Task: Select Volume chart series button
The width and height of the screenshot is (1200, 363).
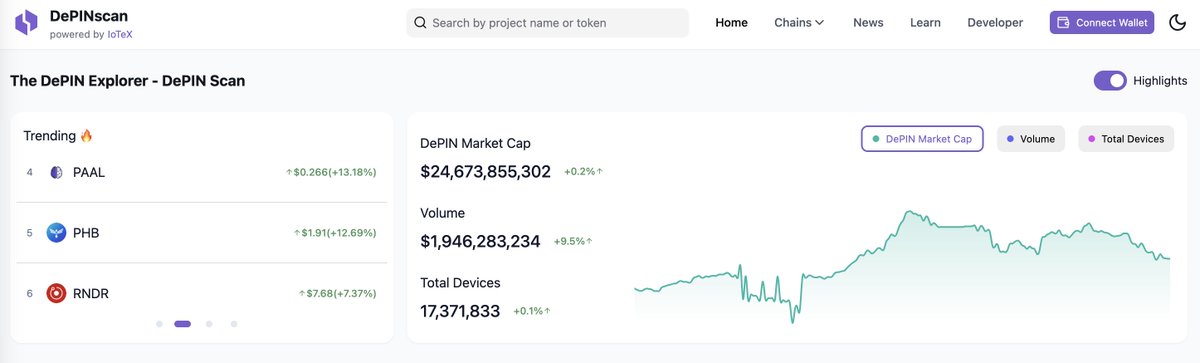Action: click(x=1031, y=139)
